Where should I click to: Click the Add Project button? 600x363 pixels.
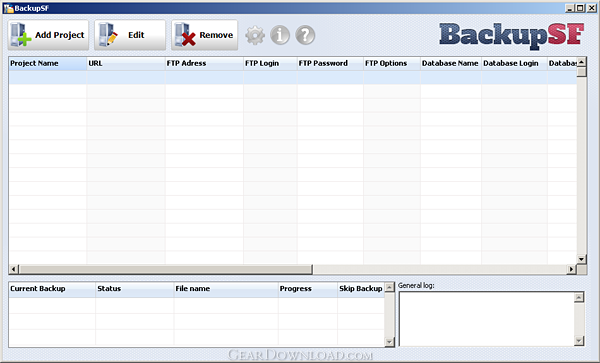click(48, 35)
